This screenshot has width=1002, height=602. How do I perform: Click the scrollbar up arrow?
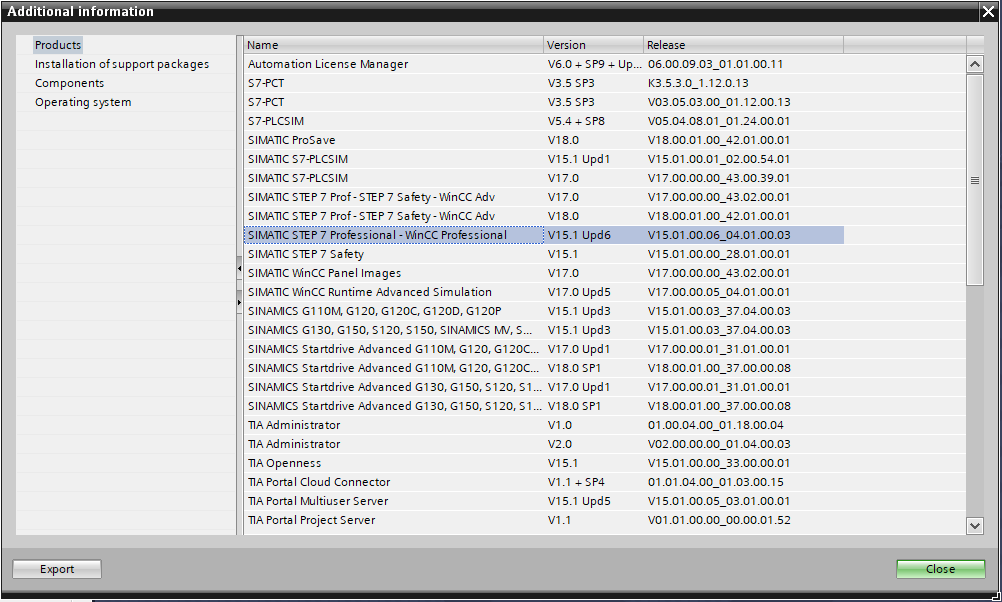coord(975,64)
